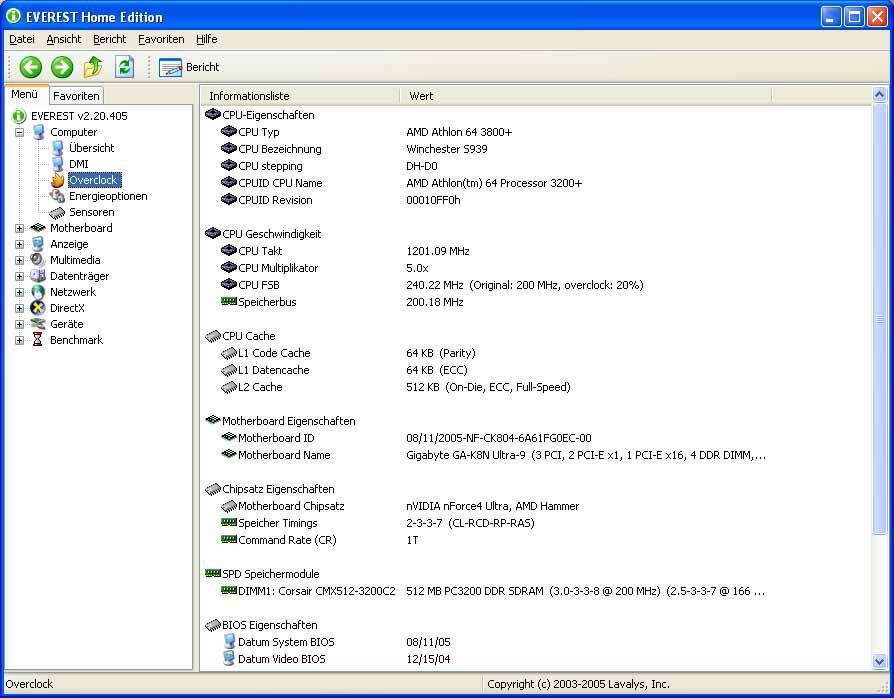Select the Sensoren tree item
Image resolution: width=894 pixels, height=698 pixels.
coord(91,212)
